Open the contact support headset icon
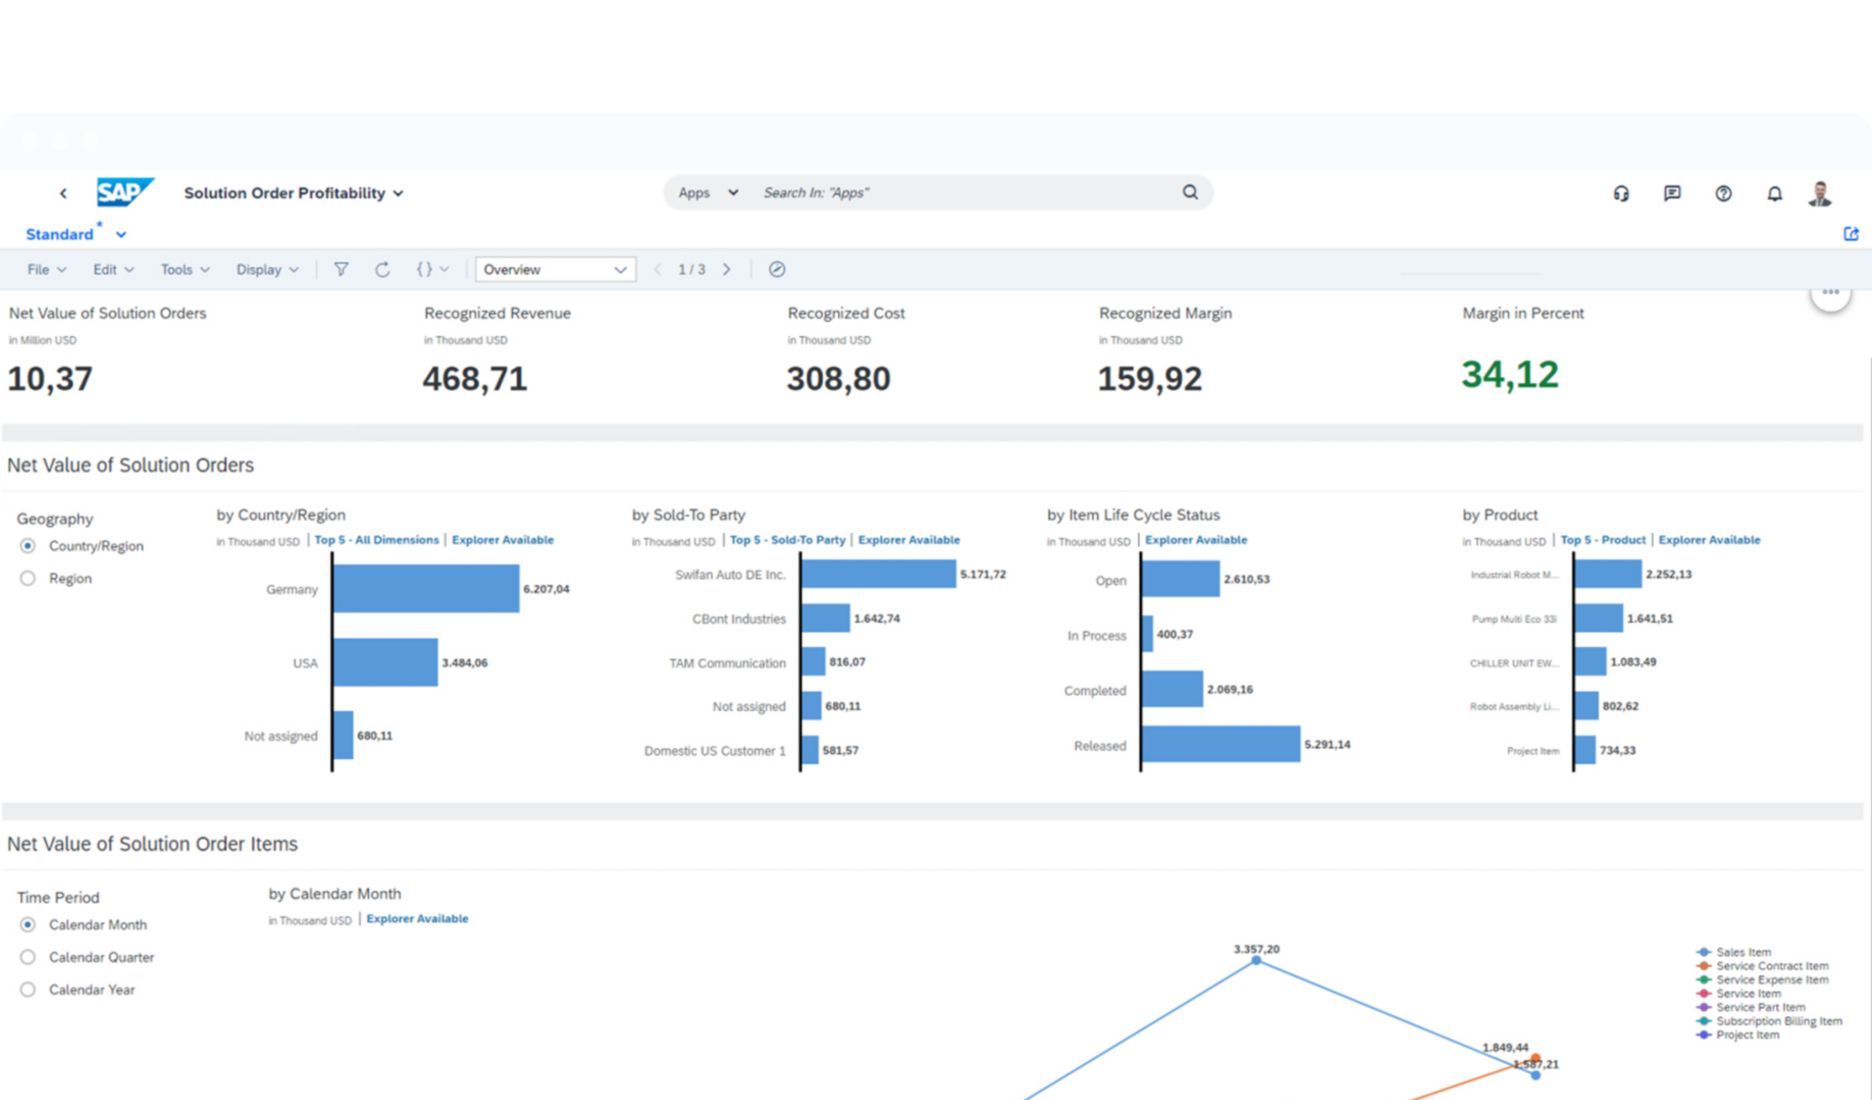The width and height of the screenshot is (1872, 1100). [x=1621, y=193]
